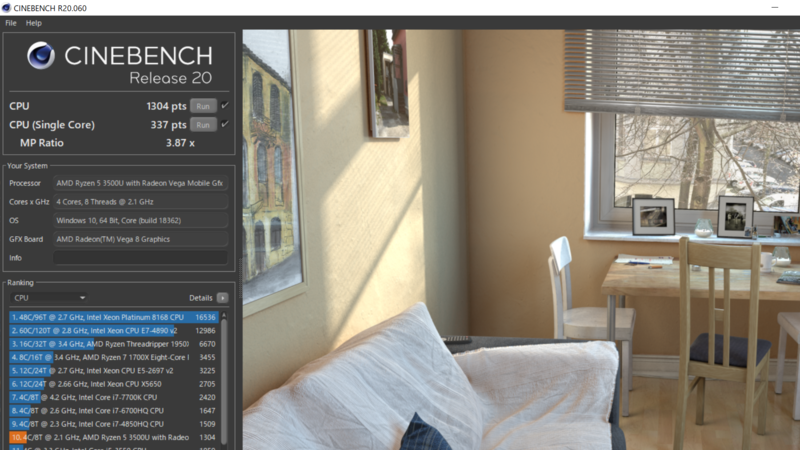
Task: Click the 1304 pts CPU score
Action: pyautogui.click(x=166, y=106)
